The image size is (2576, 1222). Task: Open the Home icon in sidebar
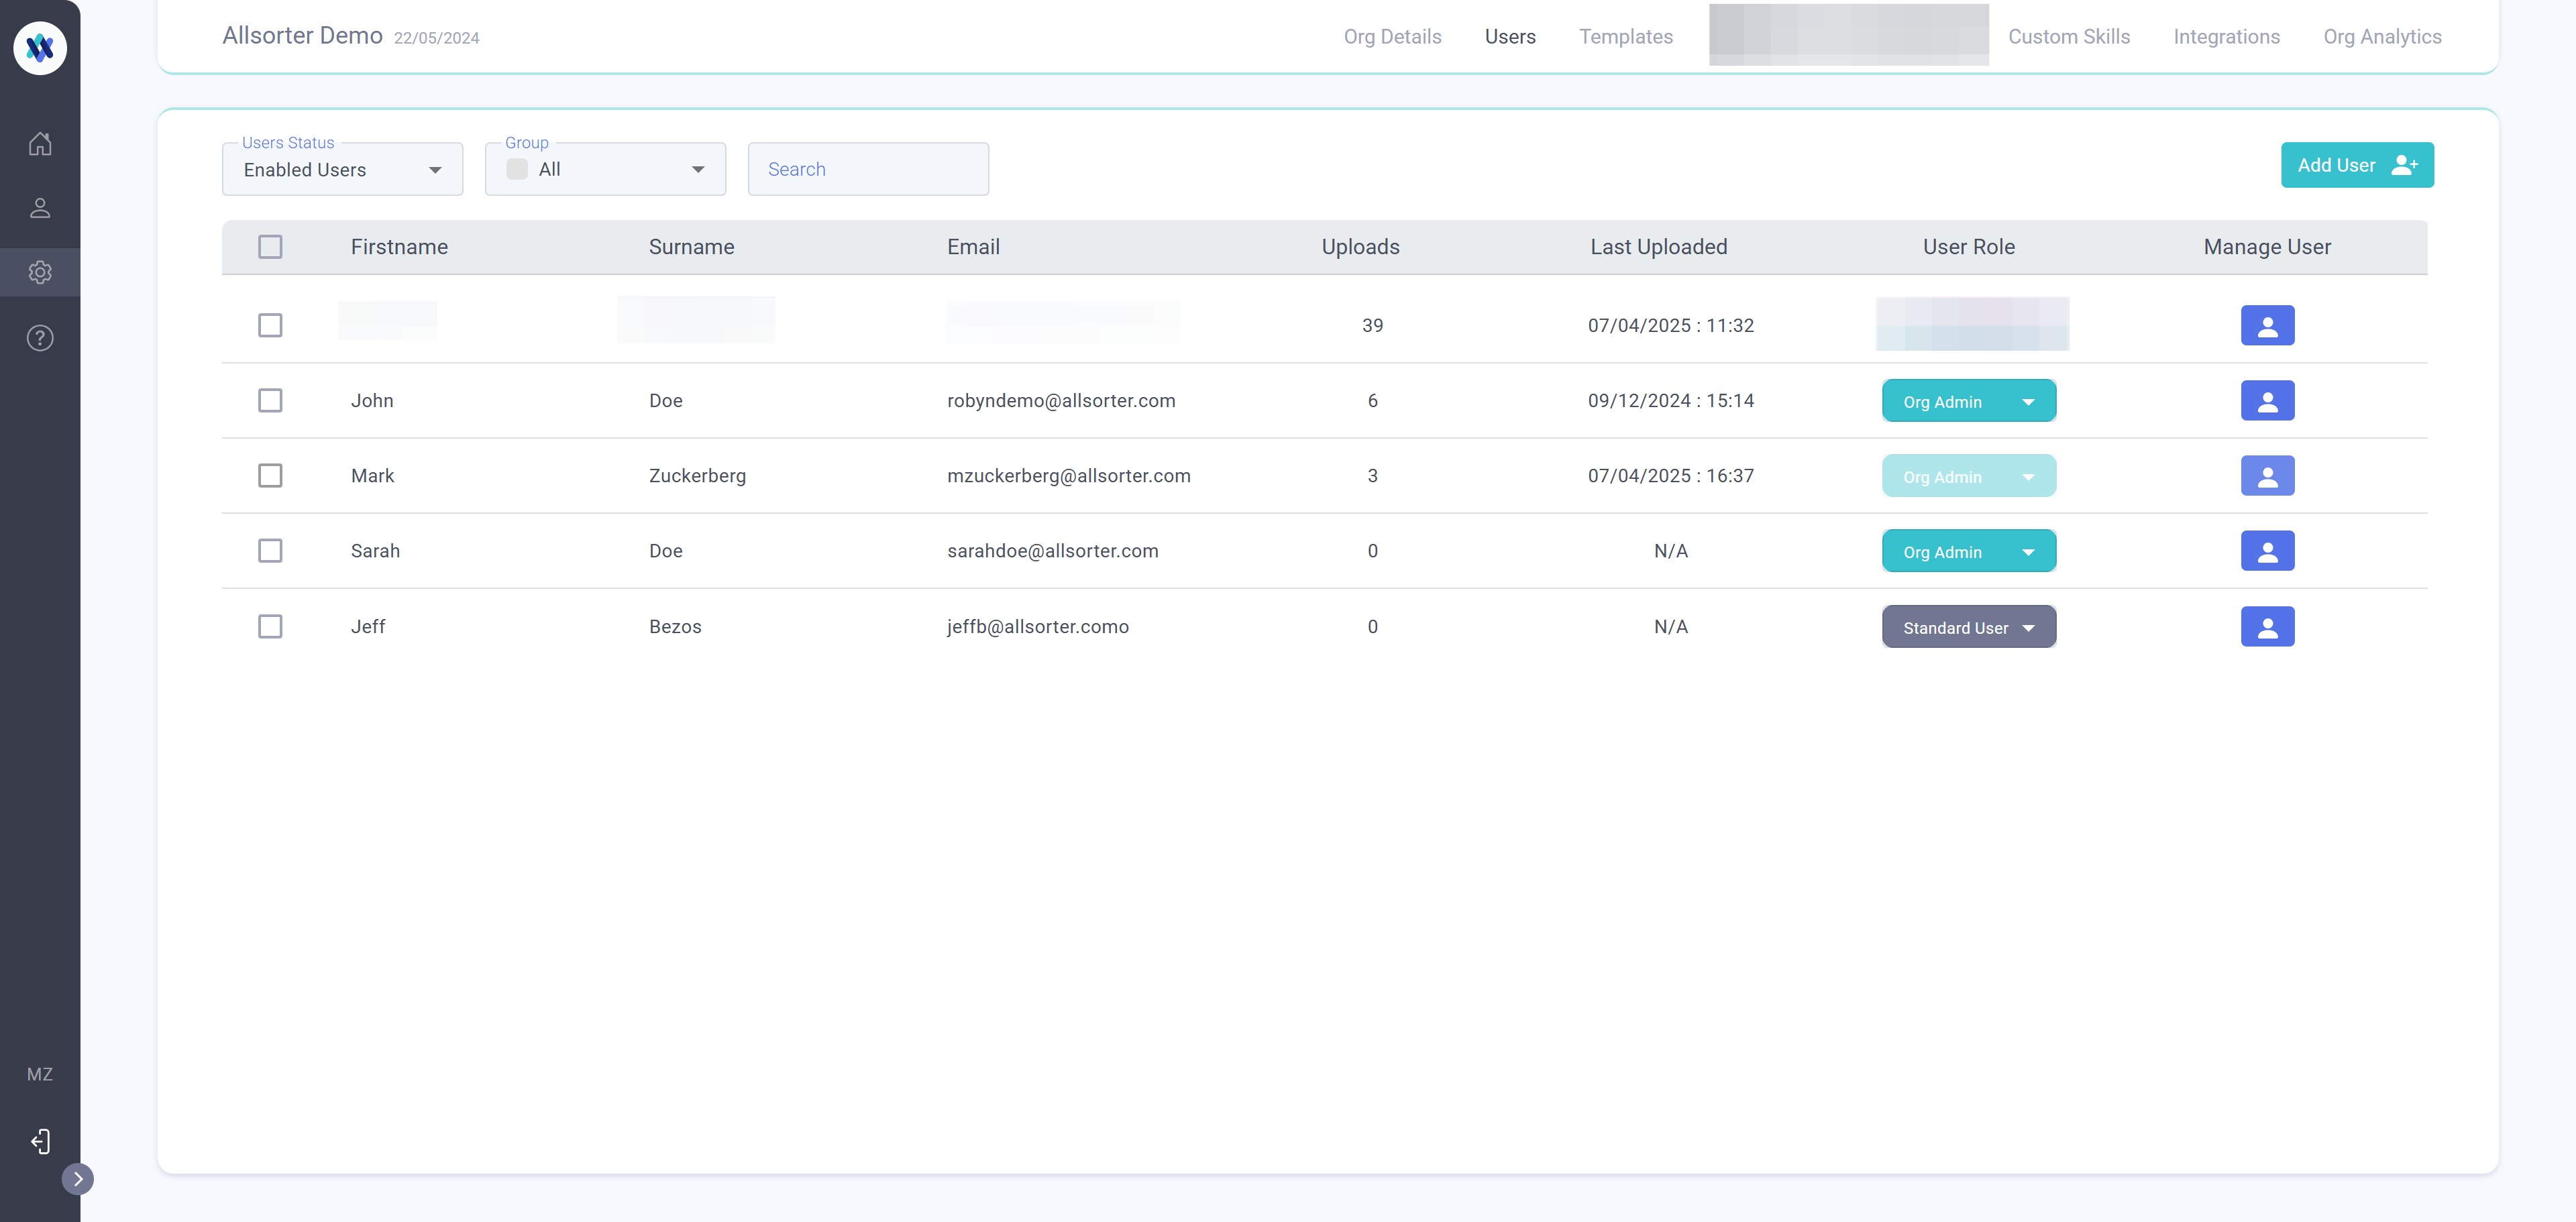click(x=40, y=143)
